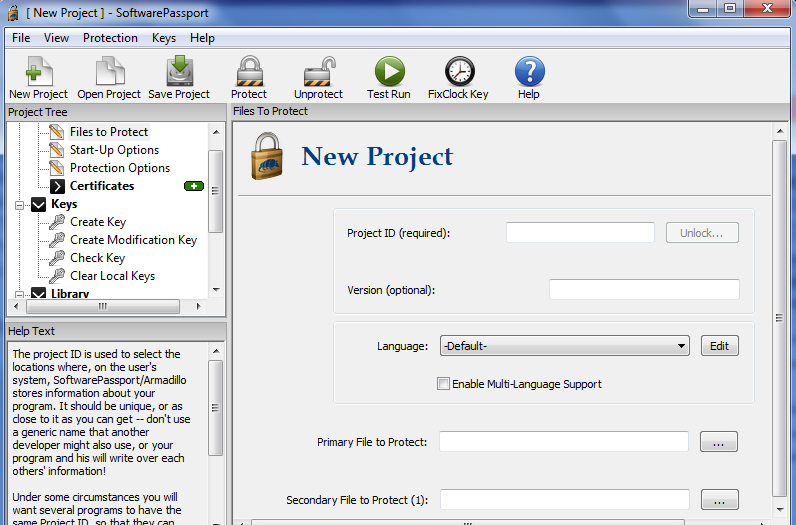
Task: Click the Project ID input field
Action: (580, 233)
